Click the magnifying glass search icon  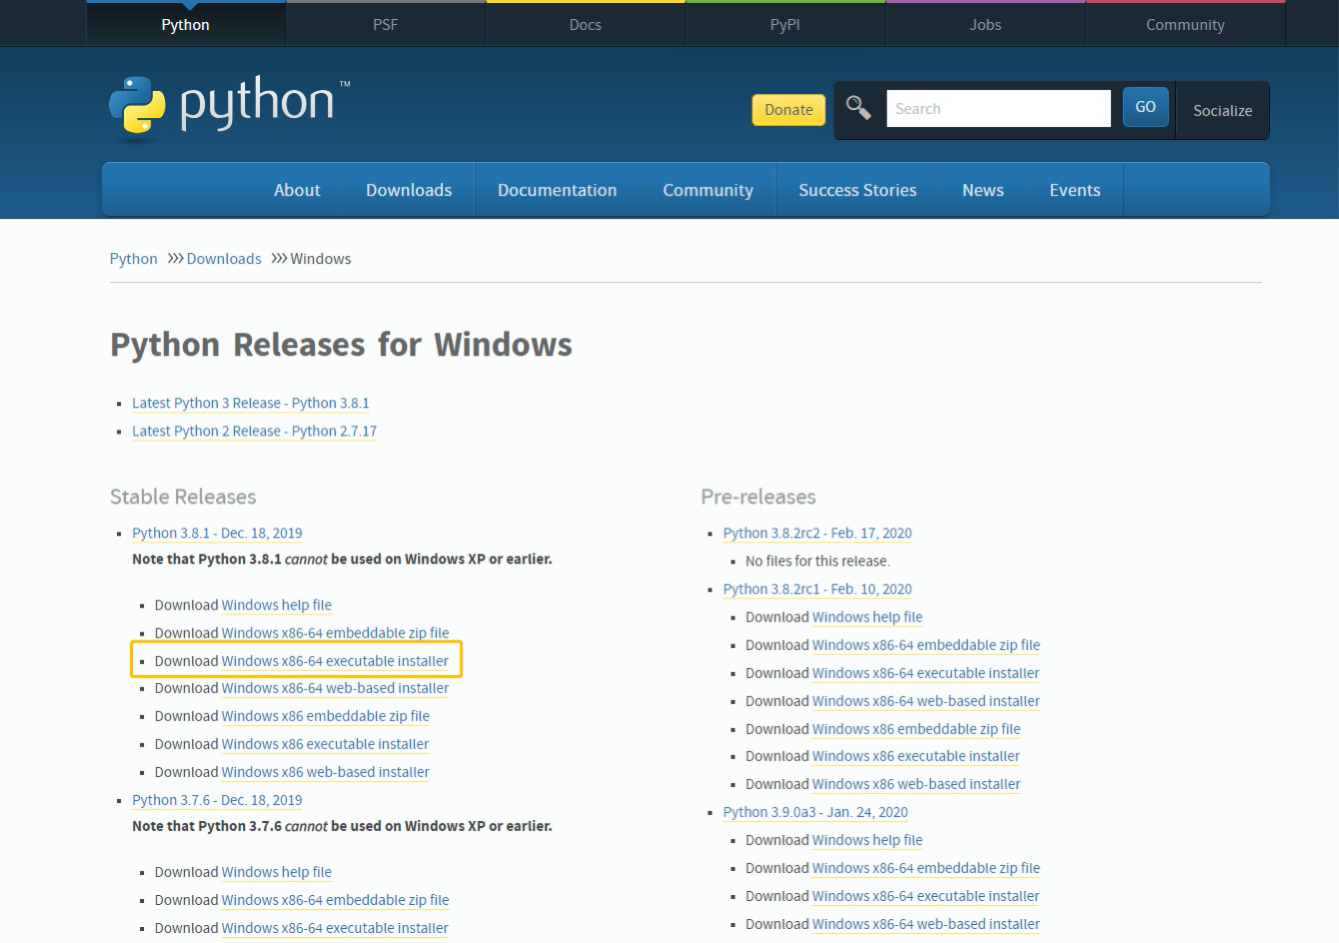[858, 108]
